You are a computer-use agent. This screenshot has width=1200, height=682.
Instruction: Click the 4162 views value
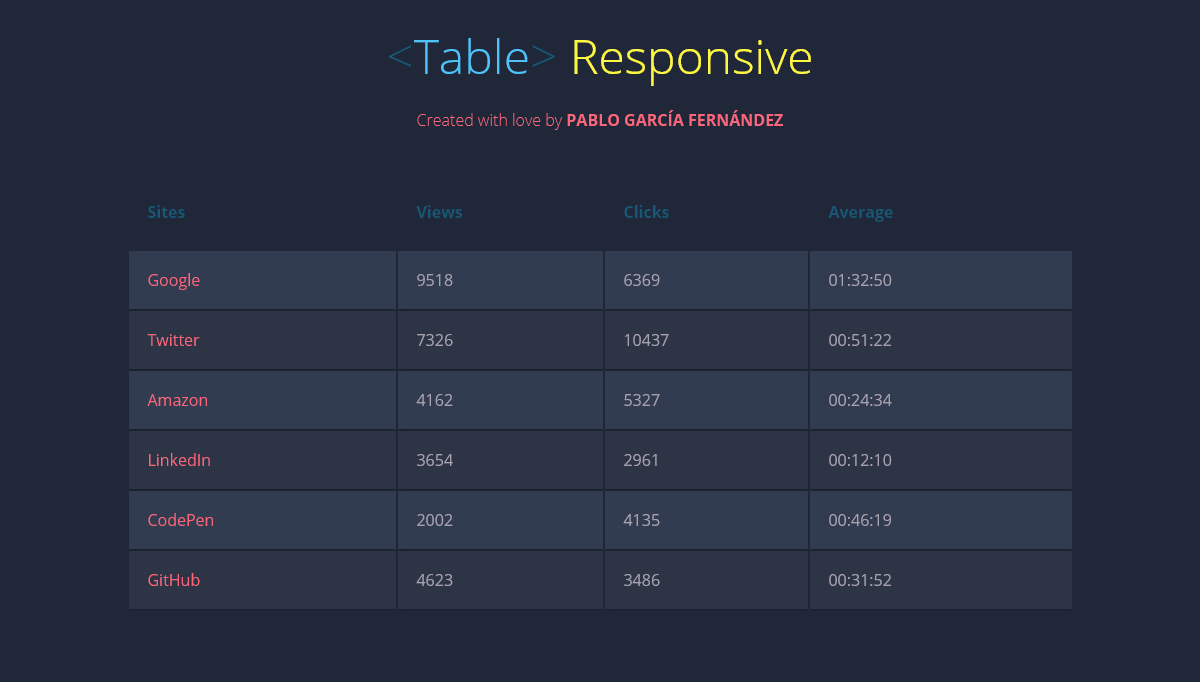[435, 400]
